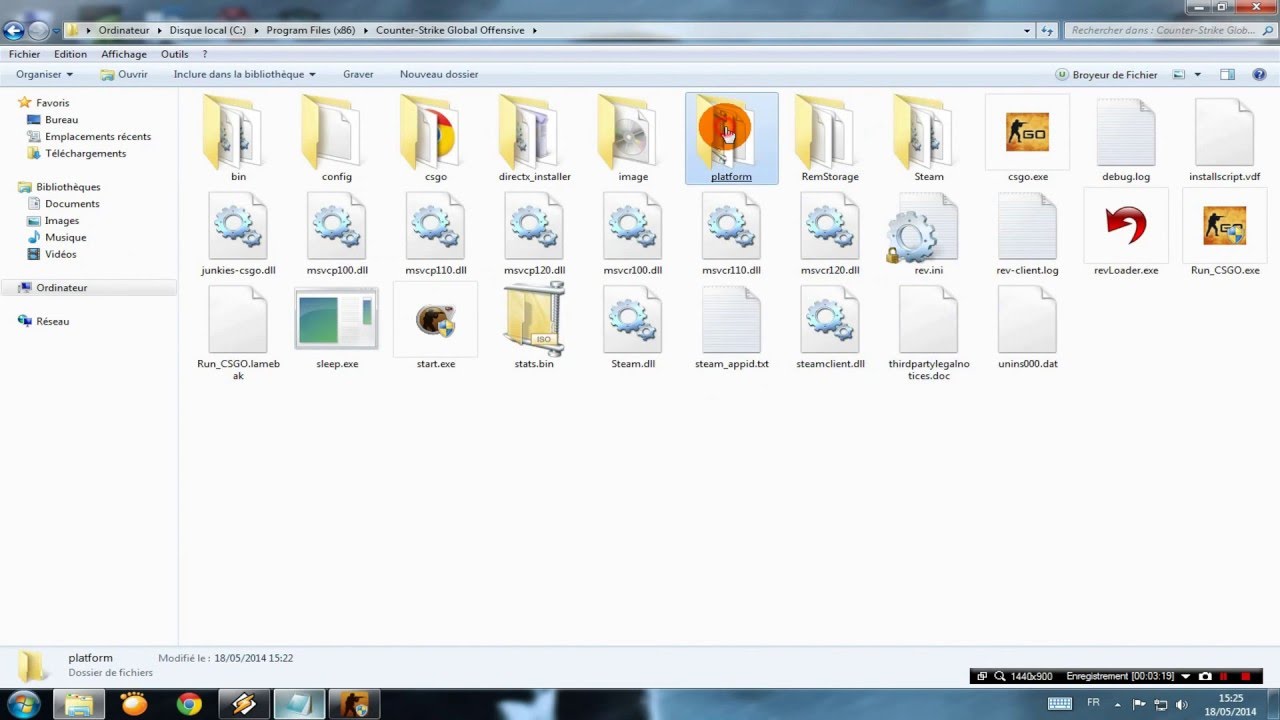Viewport: 1280px width, 720px height.
Task: Click Ordinateur in the address breadcrumb
Action: (123, 30)
